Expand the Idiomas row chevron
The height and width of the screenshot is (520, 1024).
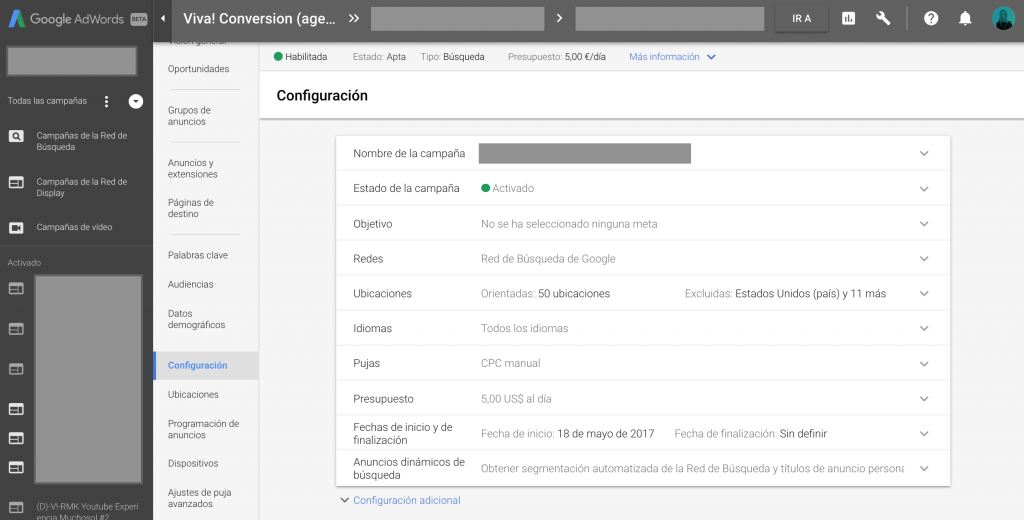click(x=924, y=329)
